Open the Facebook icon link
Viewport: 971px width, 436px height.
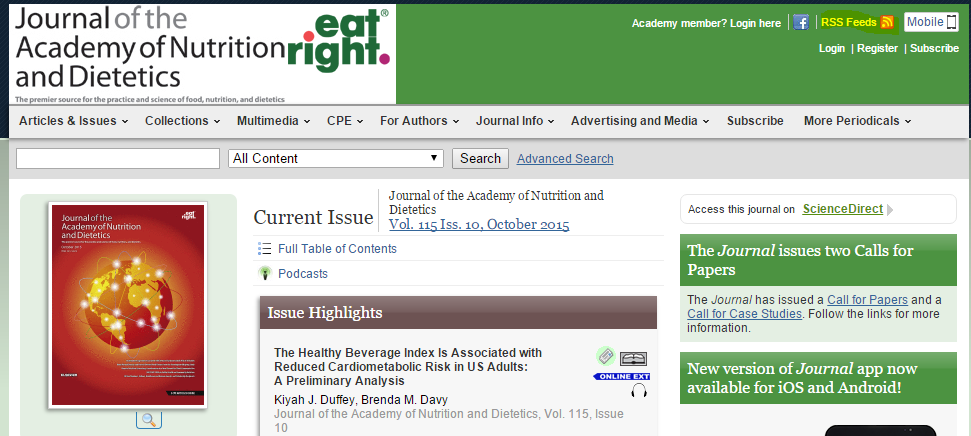point(801,22)
